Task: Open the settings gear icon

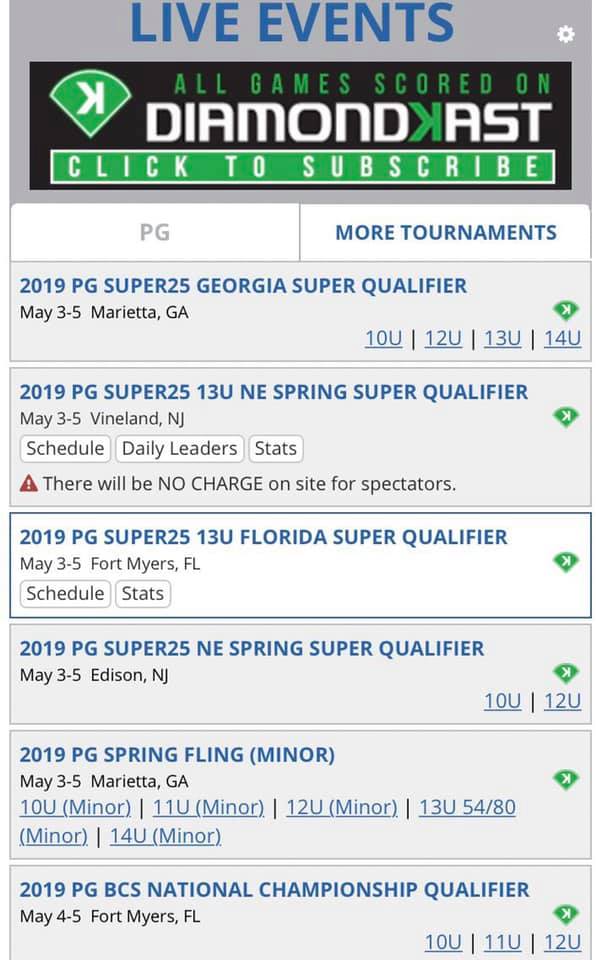Action: (565, 34)
